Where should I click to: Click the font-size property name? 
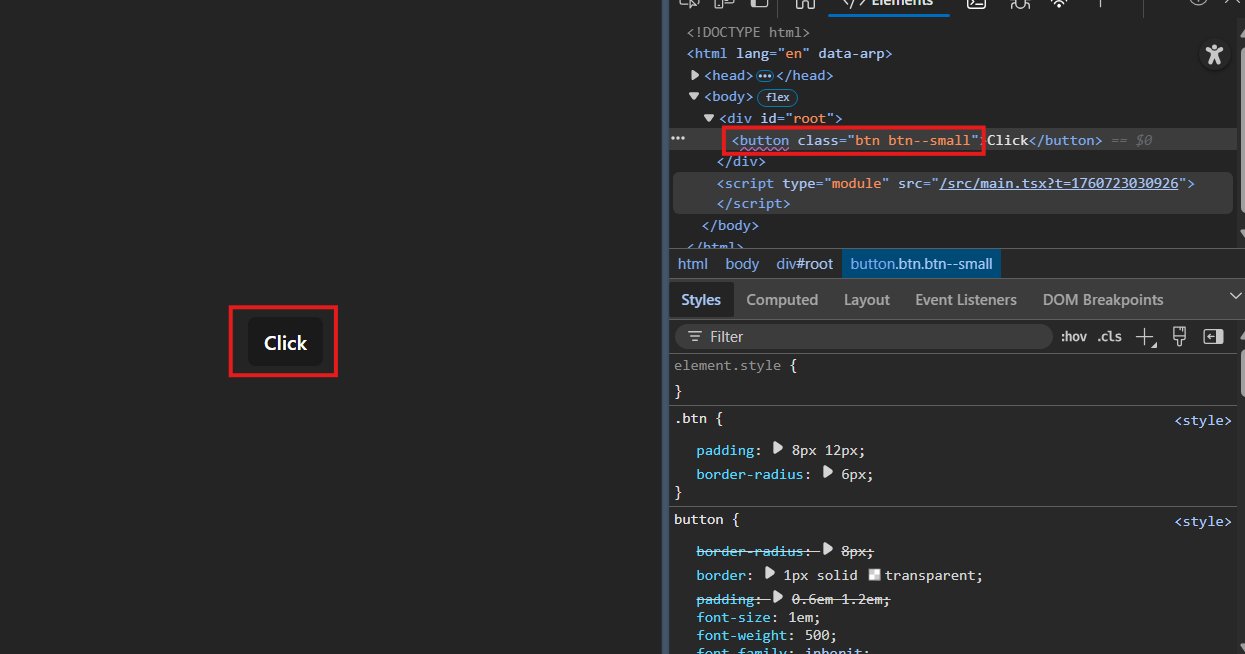pyautogui.click(x=734, y=617)
